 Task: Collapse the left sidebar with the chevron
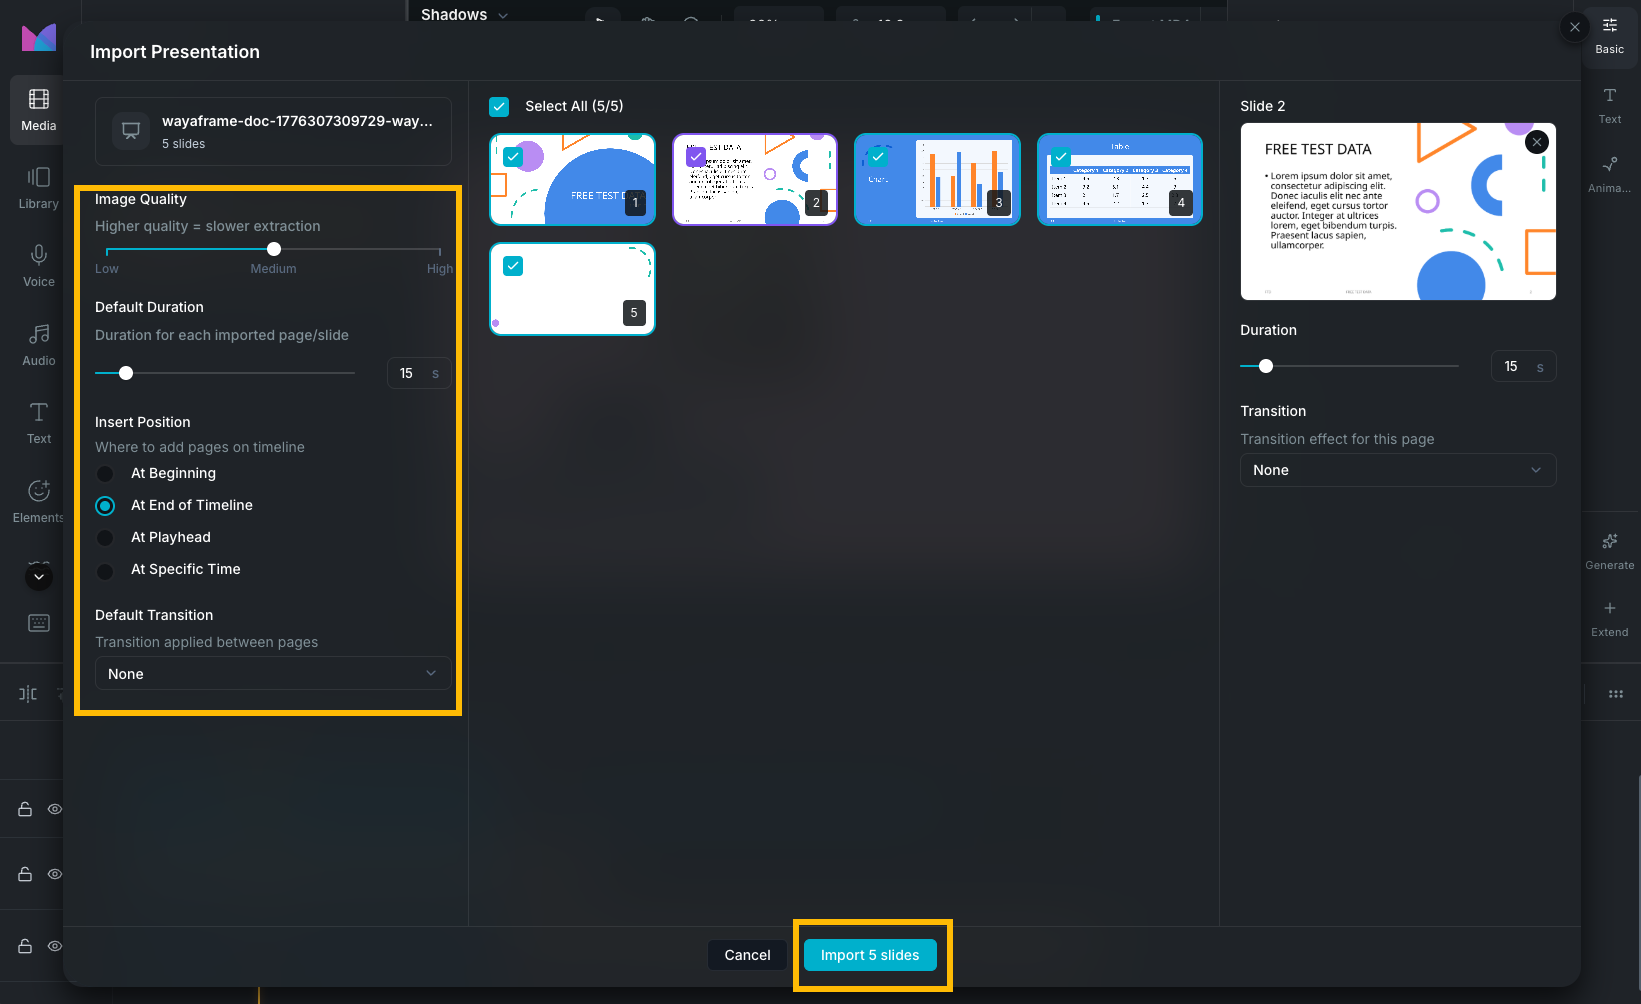point(38,576)
